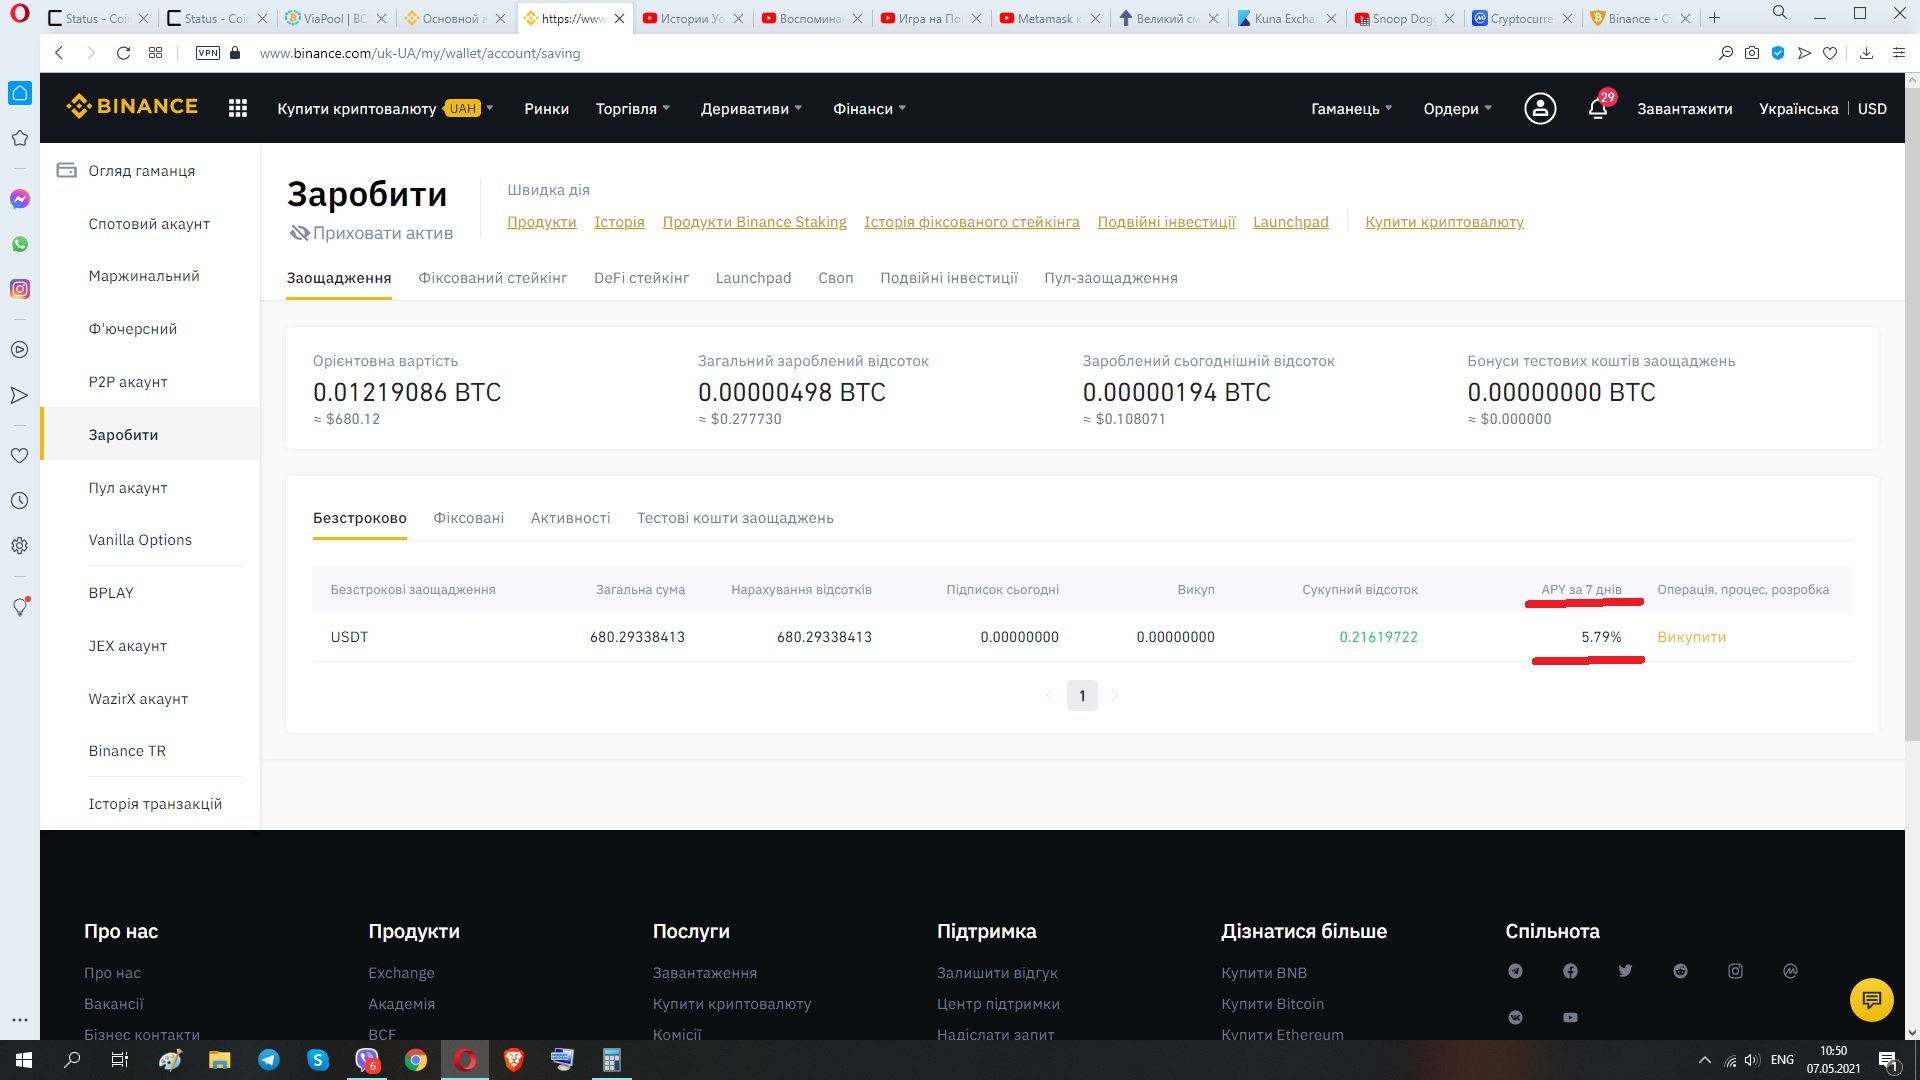This screenshot has width=1920, height=1080.
Task: Click Завантажити in the top bar
Action: coord(1684,108)
